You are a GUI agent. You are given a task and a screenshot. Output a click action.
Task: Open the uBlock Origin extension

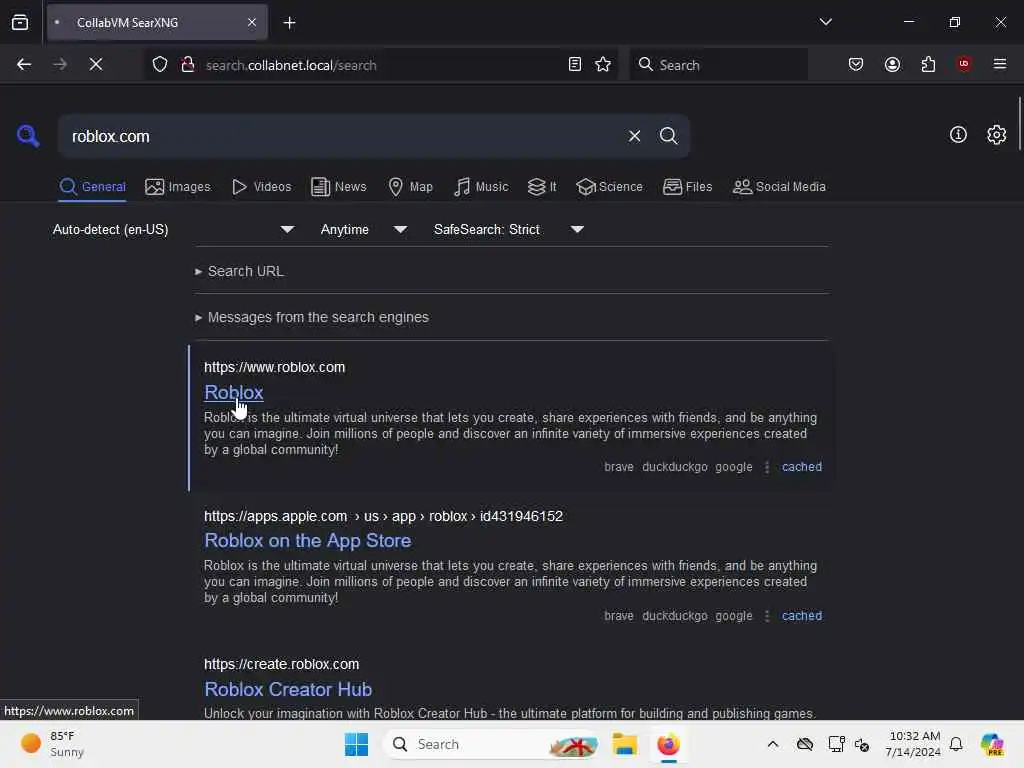(x=964, y=64)
